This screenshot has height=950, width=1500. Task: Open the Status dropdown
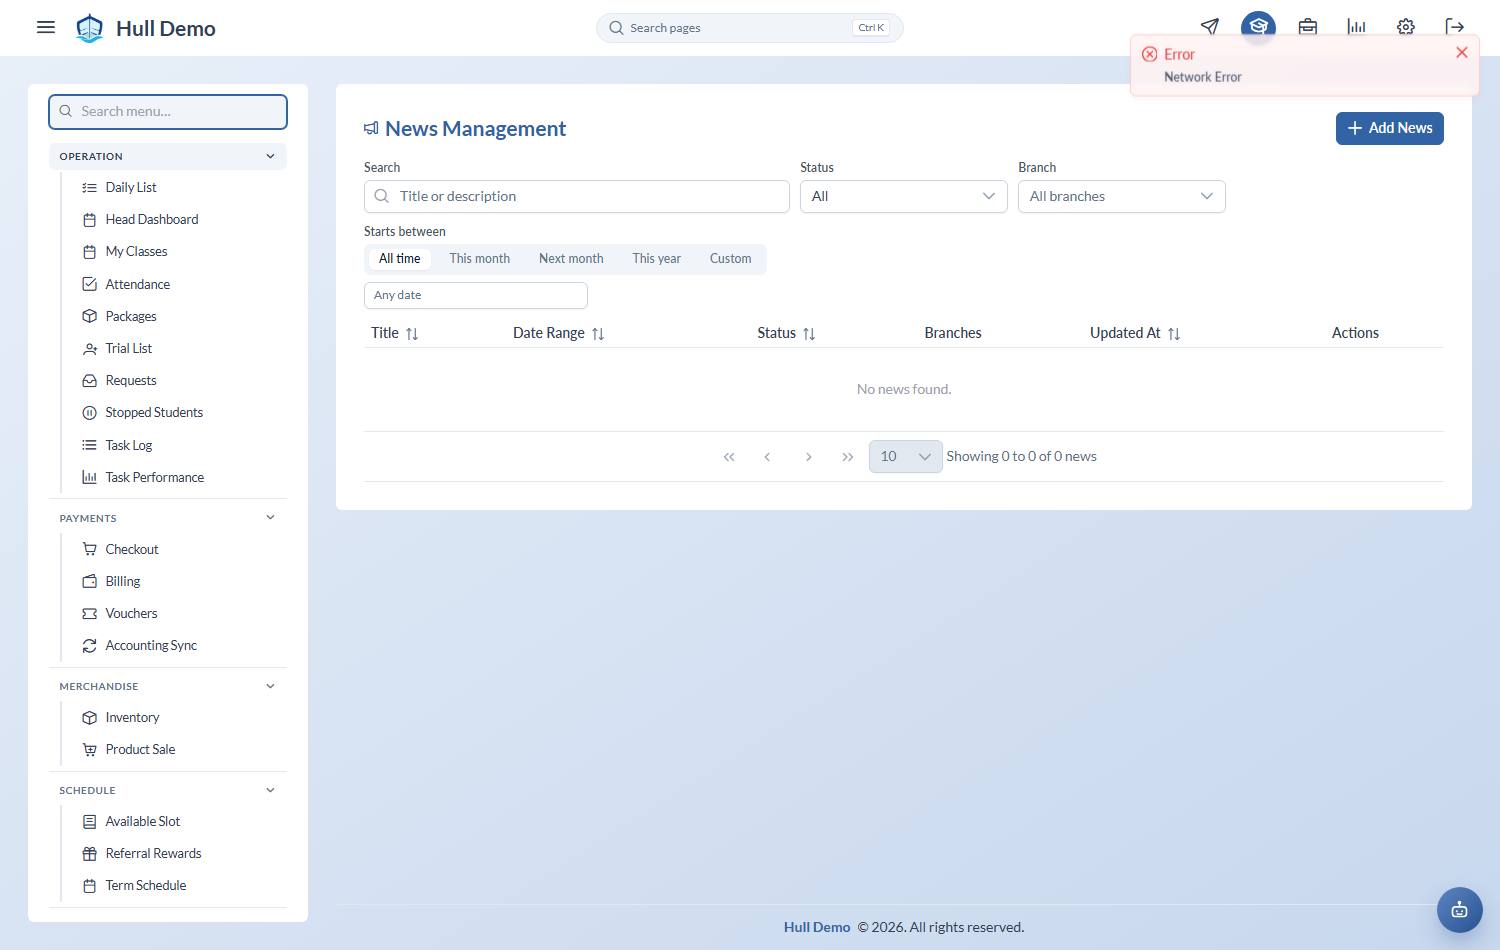[x=903, y=197]
